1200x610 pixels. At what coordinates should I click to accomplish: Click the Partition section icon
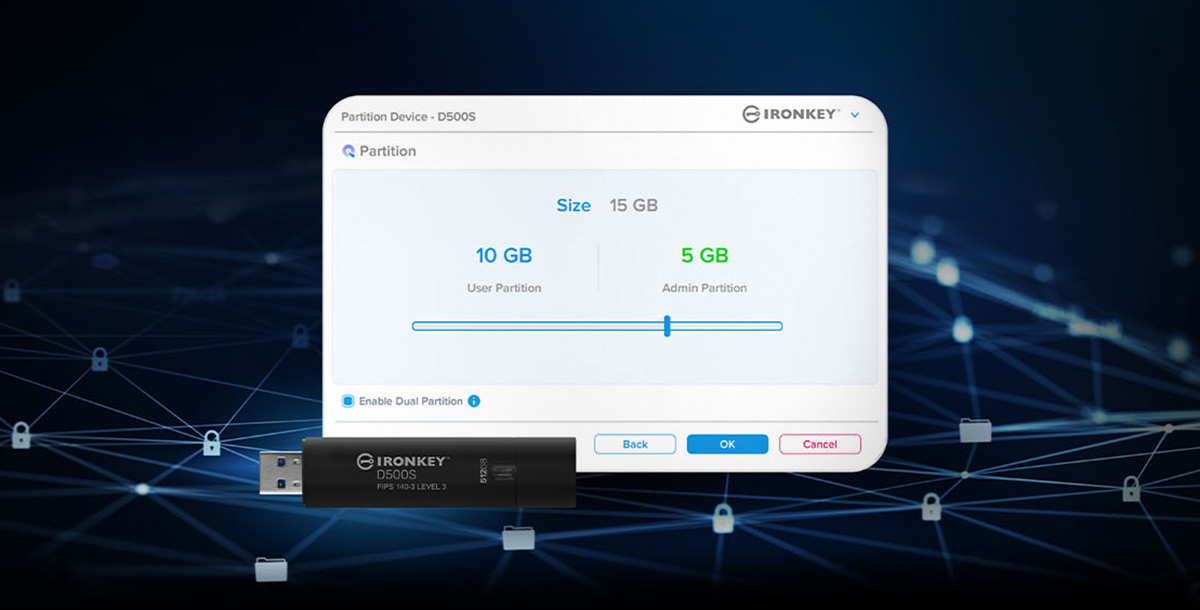[x=349, y=151]
